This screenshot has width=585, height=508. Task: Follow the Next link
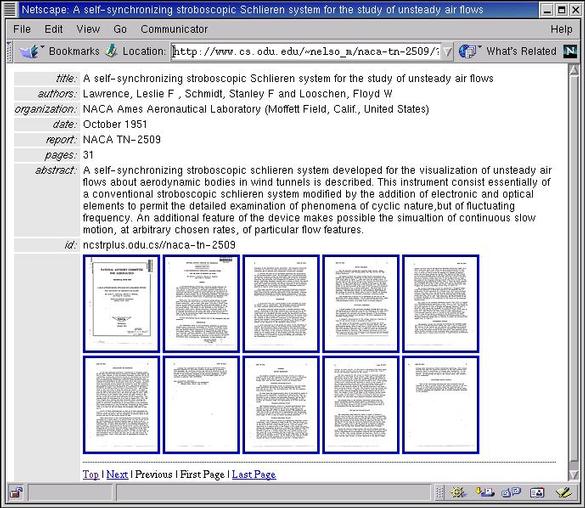click(x=117, y=474)
